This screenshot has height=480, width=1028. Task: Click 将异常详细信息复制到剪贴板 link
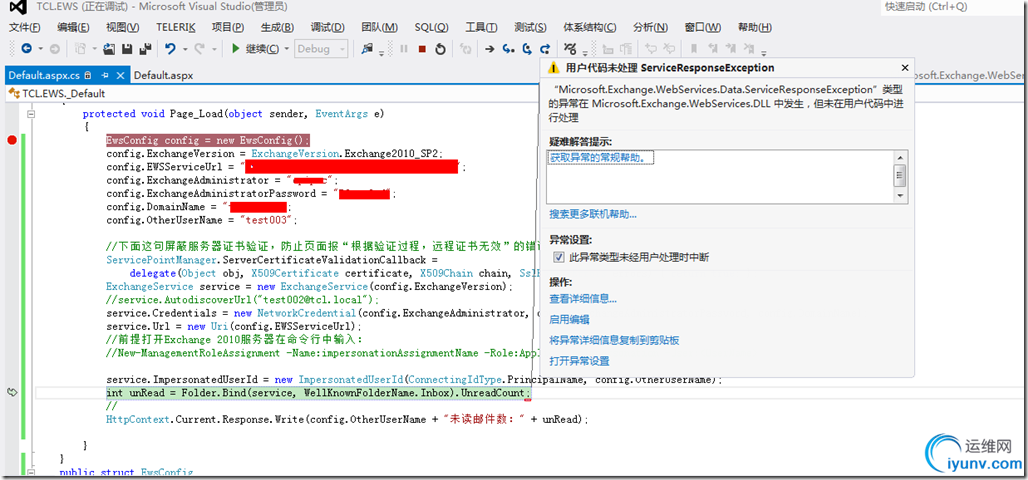click(x=614, y=340)
